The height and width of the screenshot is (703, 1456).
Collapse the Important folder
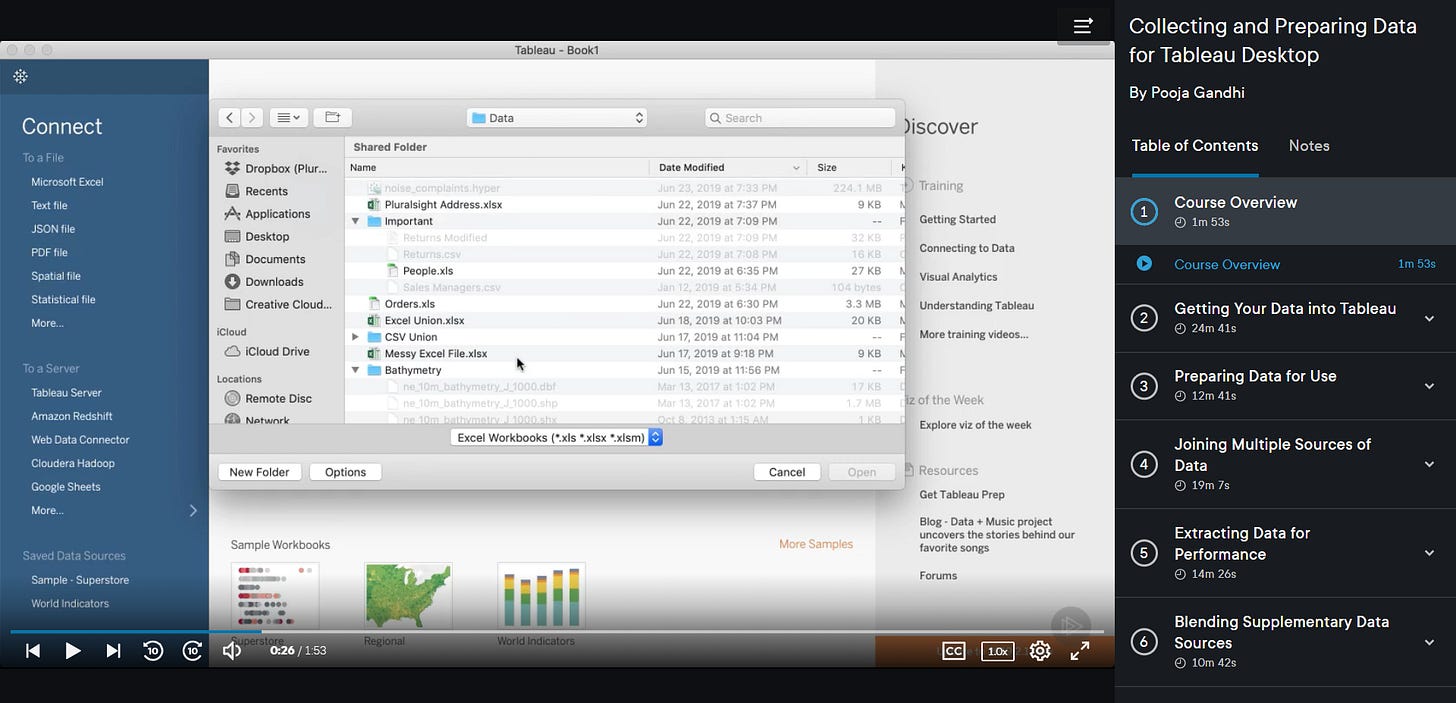pos(355,221)
